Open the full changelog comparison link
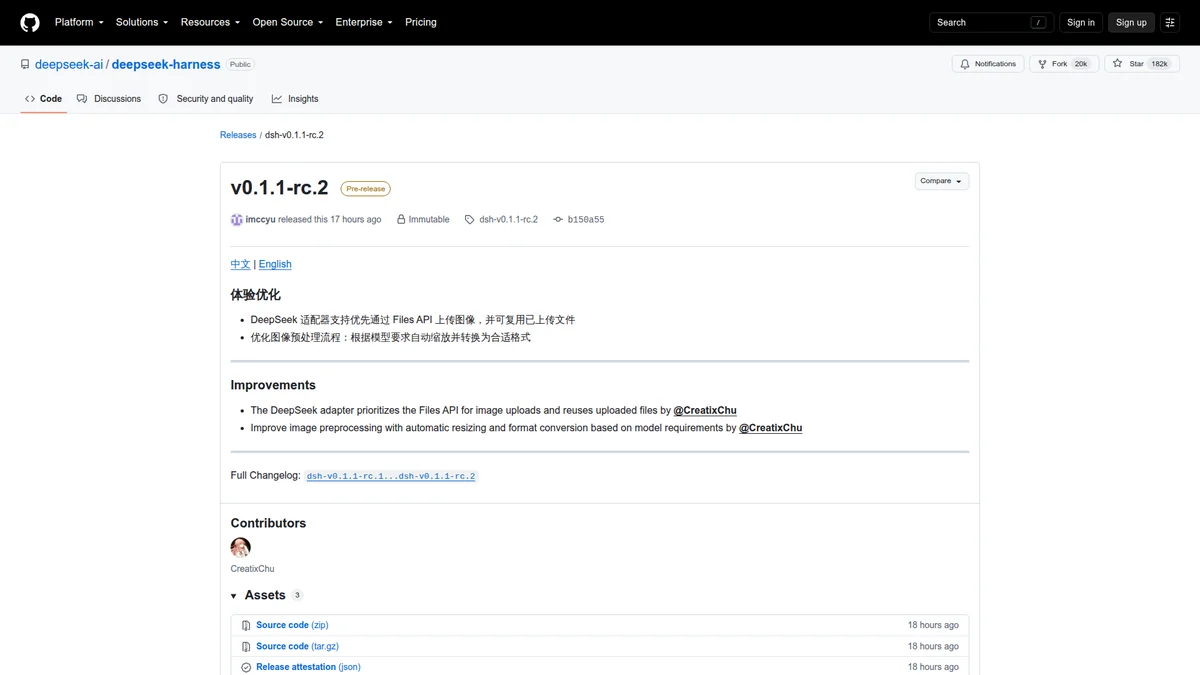 coord(391,476)
